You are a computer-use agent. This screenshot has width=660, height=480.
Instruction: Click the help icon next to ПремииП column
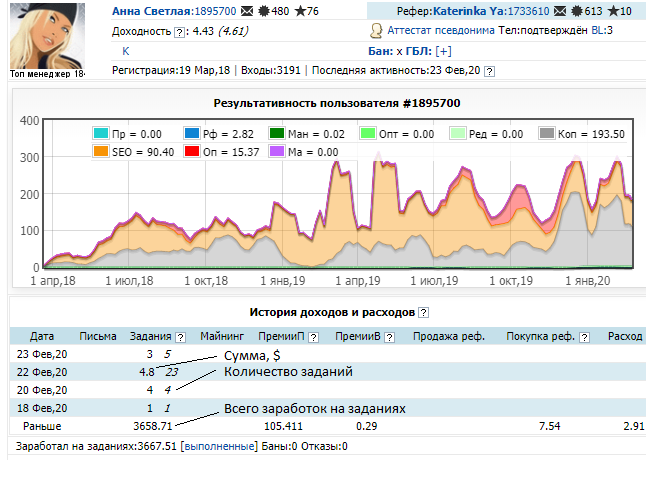pyautogui.click(x=313, y=336)
